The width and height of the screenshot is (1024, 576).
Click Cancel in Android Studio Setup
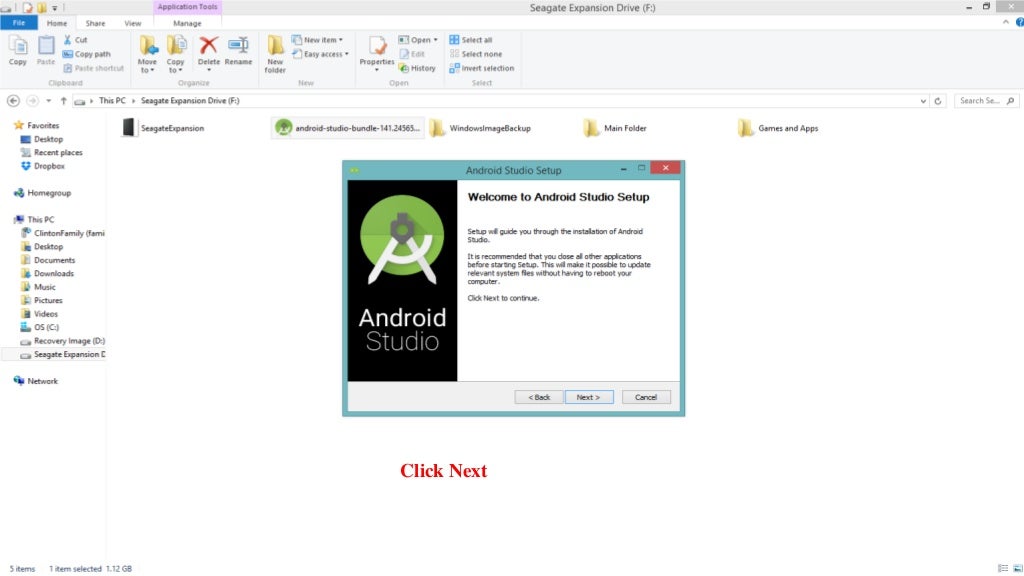pos(646,397)
